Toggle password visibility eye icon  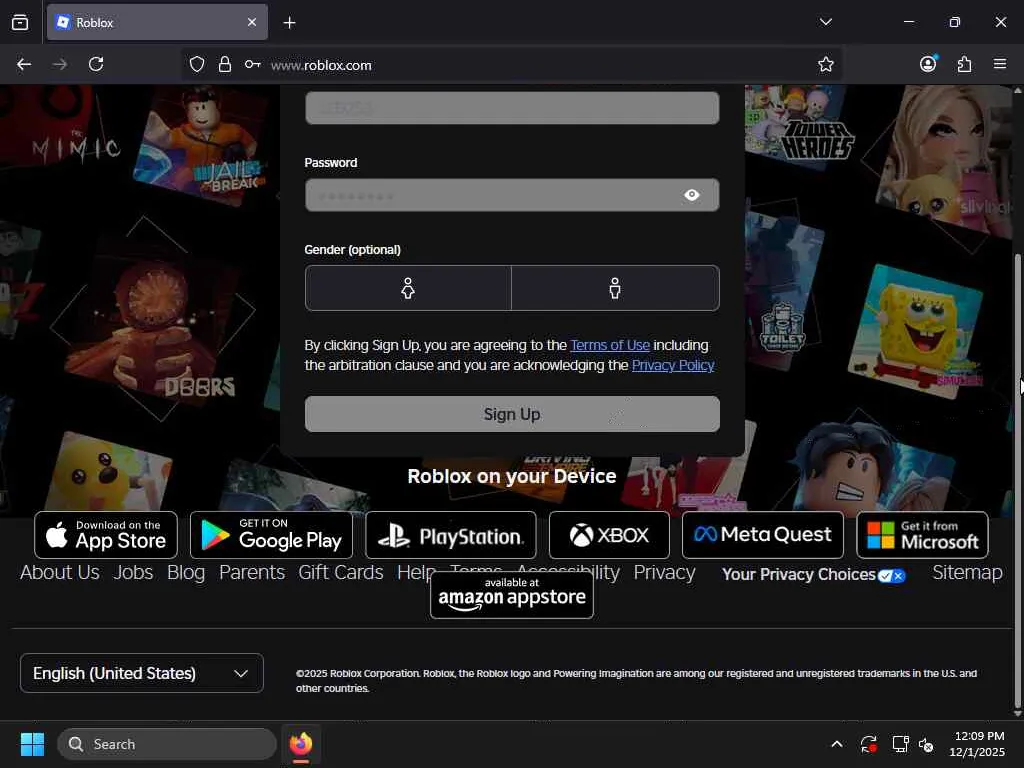(x=692, y=195)
